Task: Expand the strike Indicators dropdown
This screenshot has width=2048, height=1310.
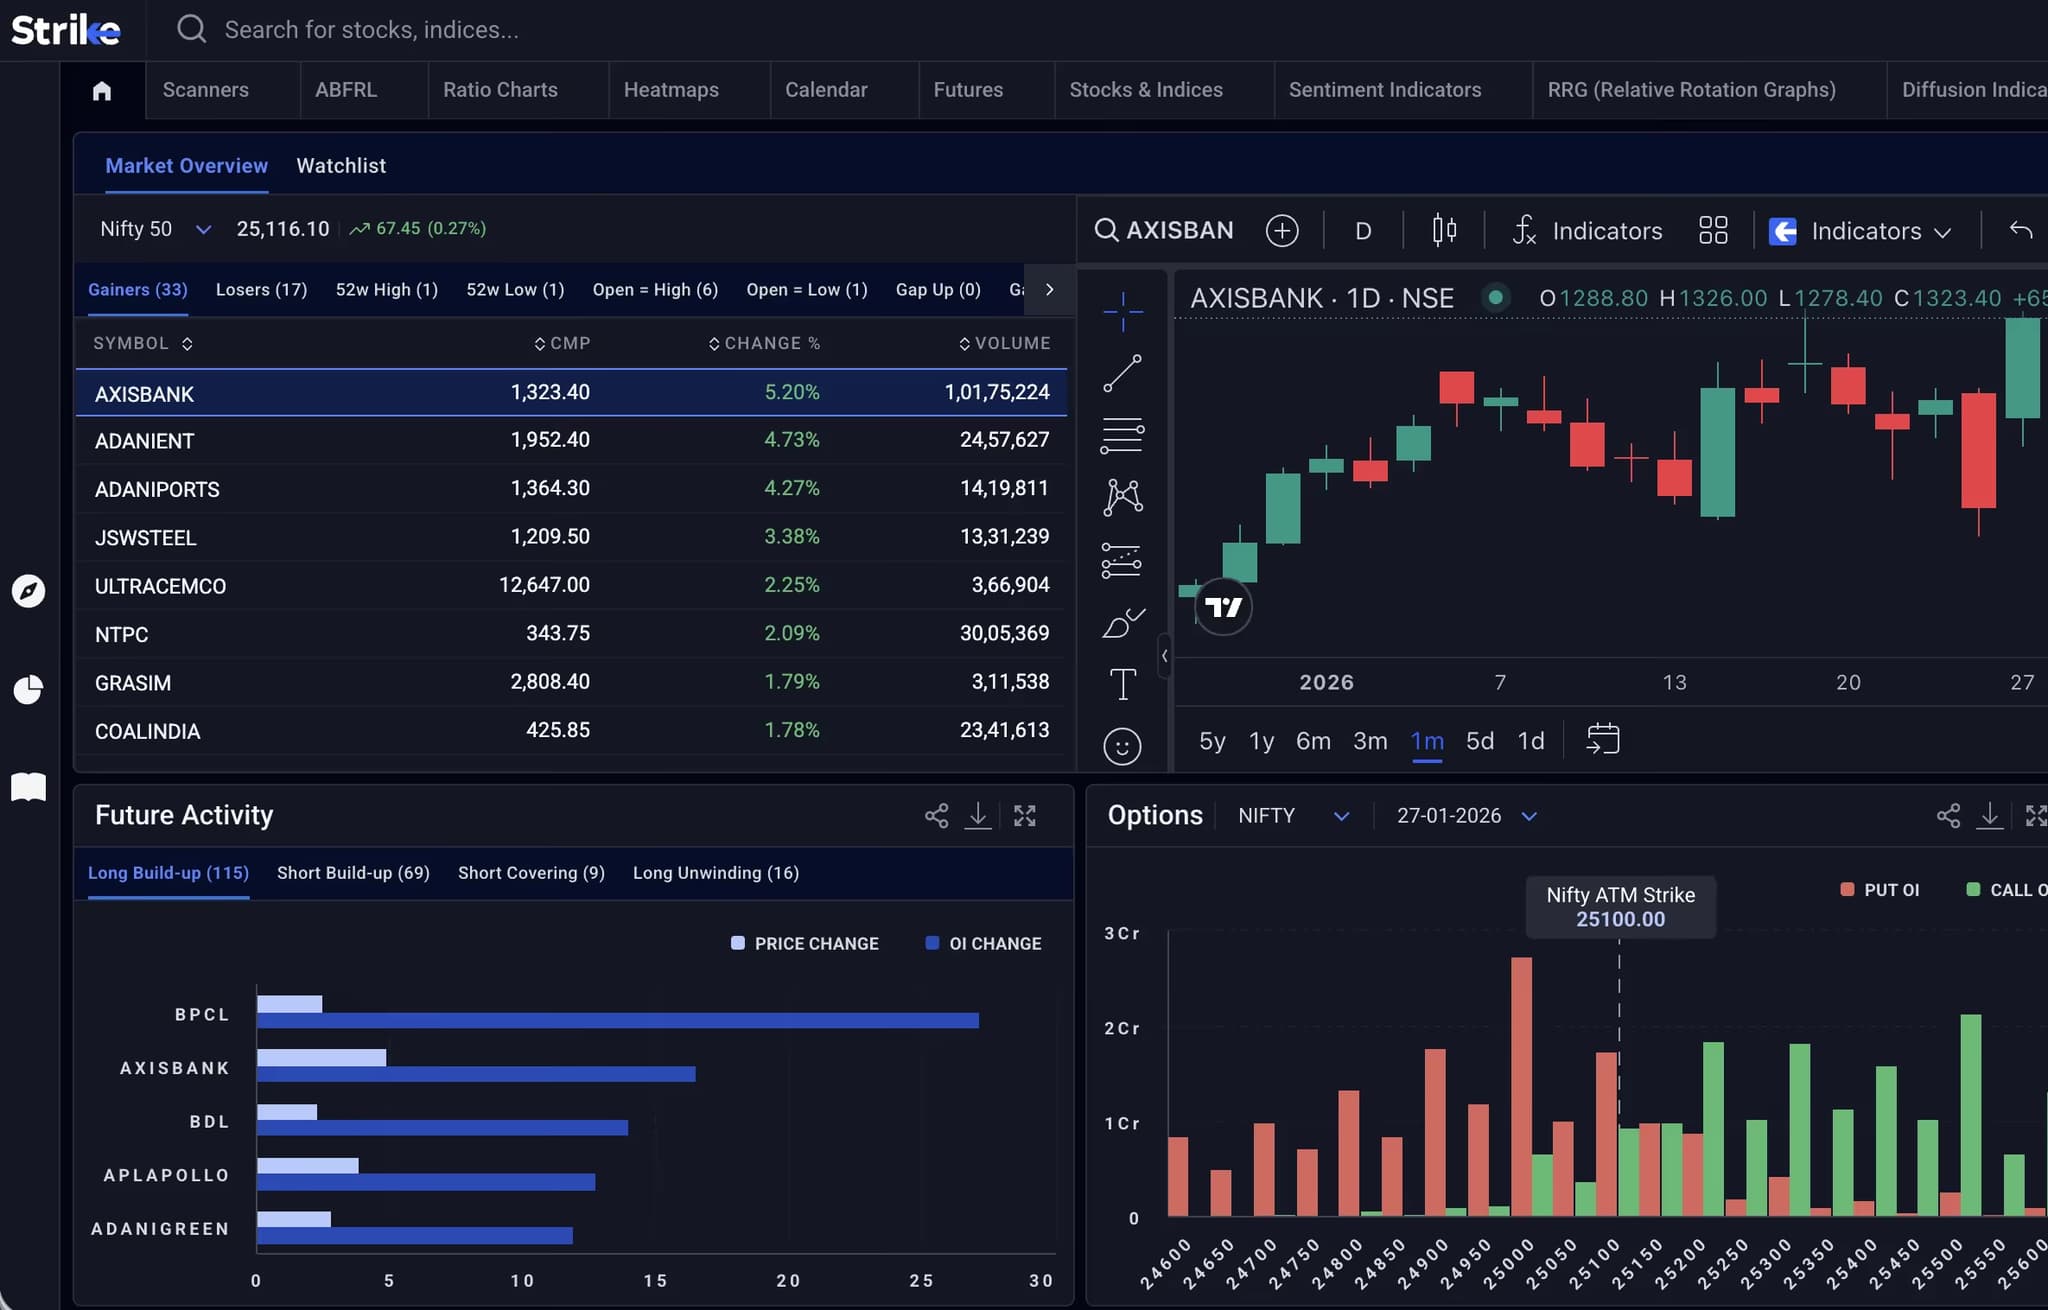Action: pyautogui.click(x=1860, y=231)
